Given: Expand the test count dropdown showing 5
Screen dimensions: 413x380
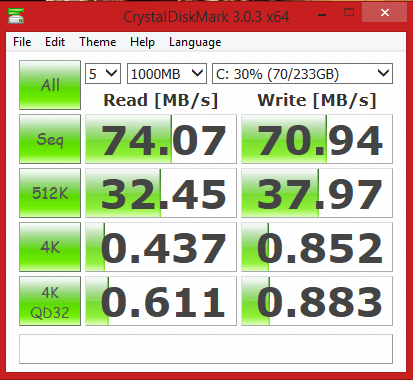Looking at the screenshot, I should (x=103, y=74).
